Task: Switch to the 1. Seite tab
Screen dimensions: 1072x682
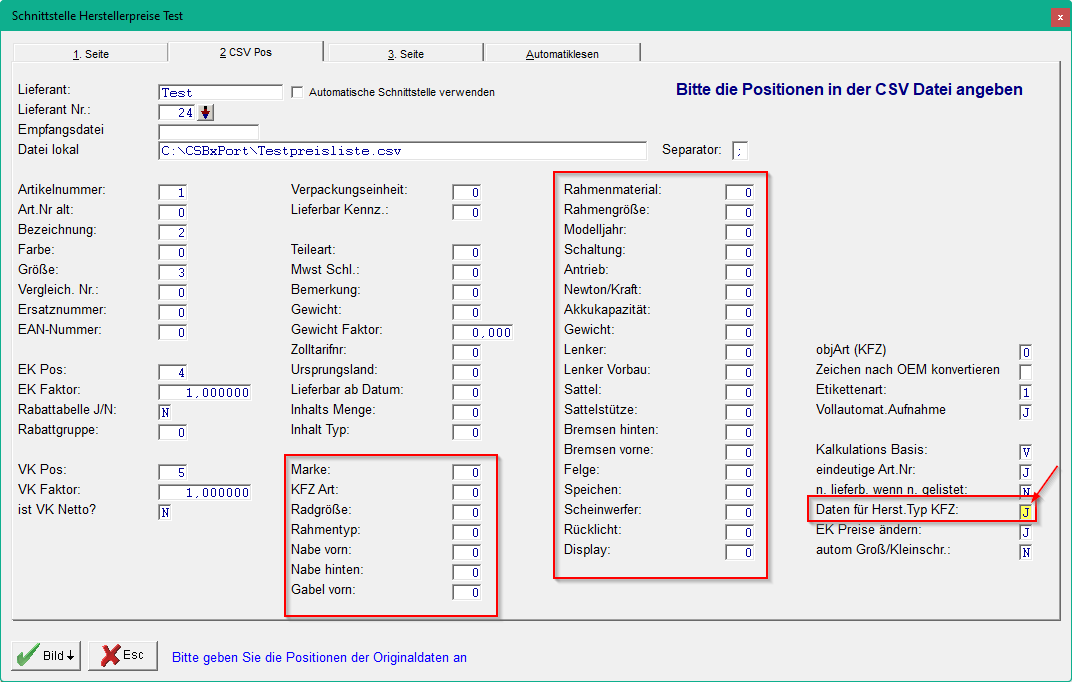Action: click(x=91, y=53)
